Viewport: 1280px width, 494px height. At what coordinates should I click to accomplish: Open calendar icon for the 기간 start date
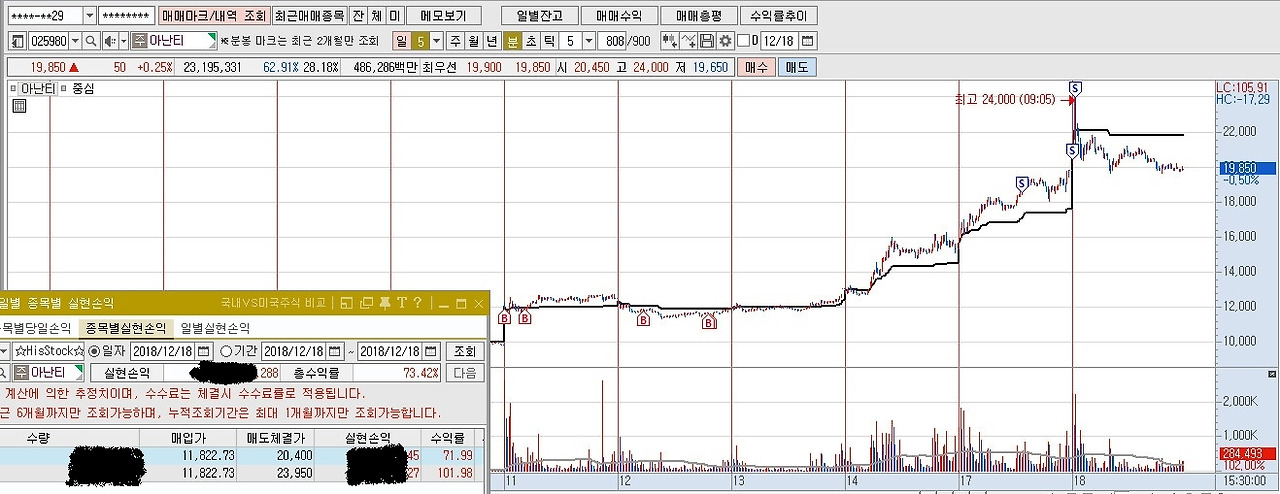point(335,351)
